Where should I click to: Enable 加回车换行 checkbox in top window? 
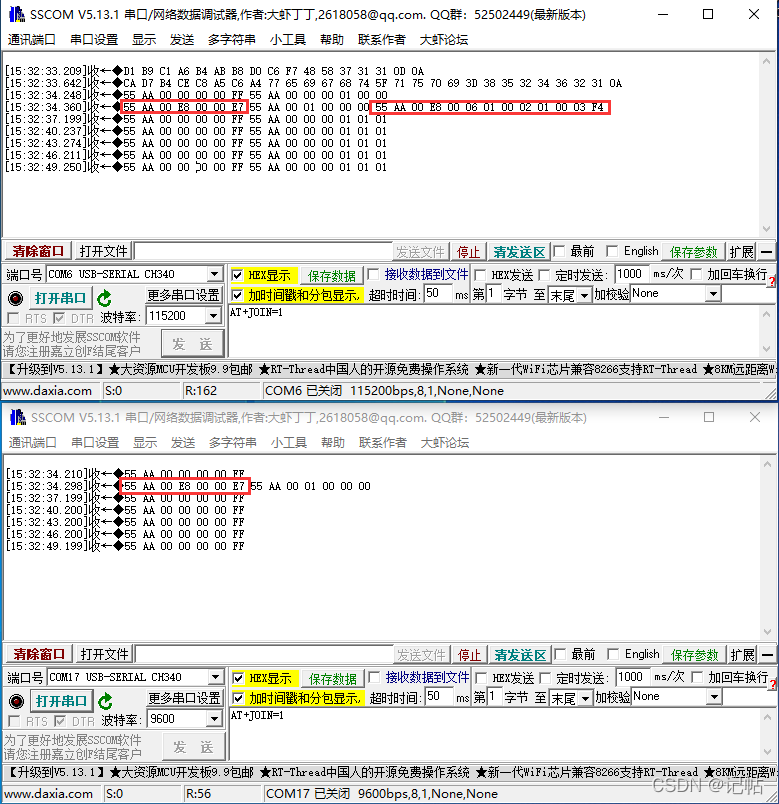pos(696,274)
